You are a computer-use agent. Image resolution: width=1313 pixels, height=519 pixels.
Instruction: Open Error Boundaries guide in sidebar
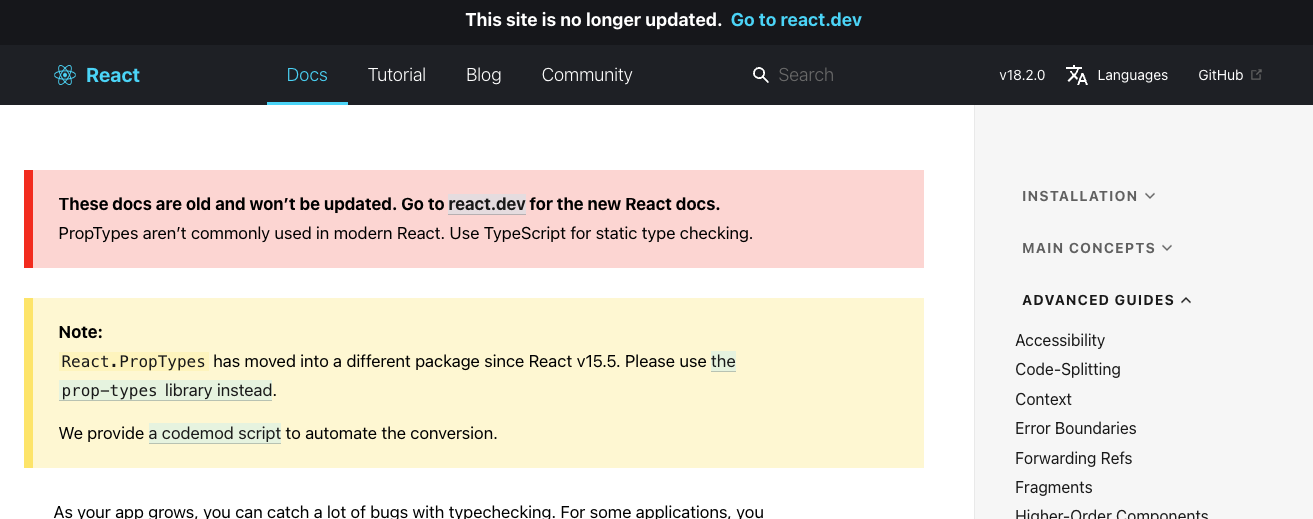click(1076, 428)
